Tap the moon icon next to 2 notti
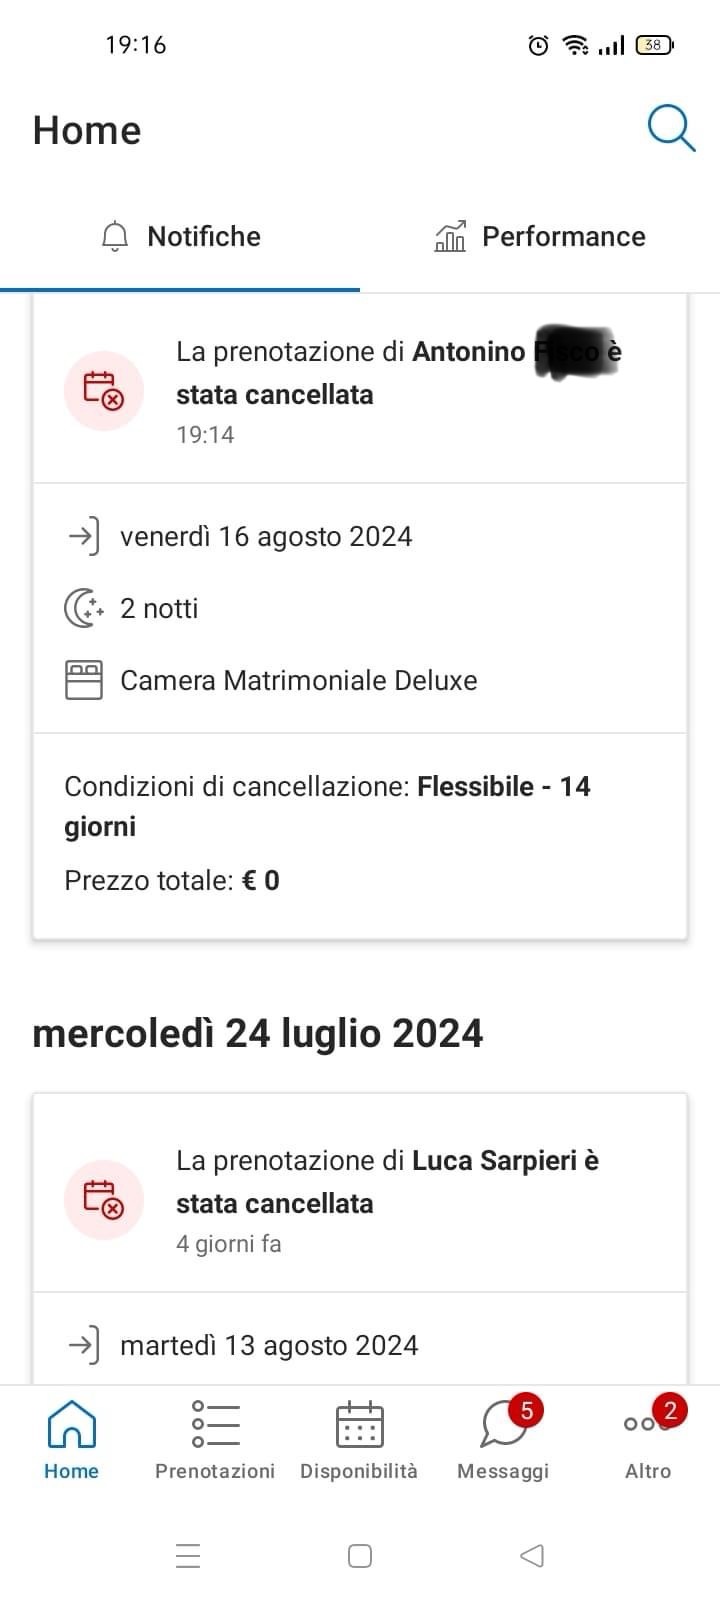720x1600 pixels. click(x=84, y=608)
